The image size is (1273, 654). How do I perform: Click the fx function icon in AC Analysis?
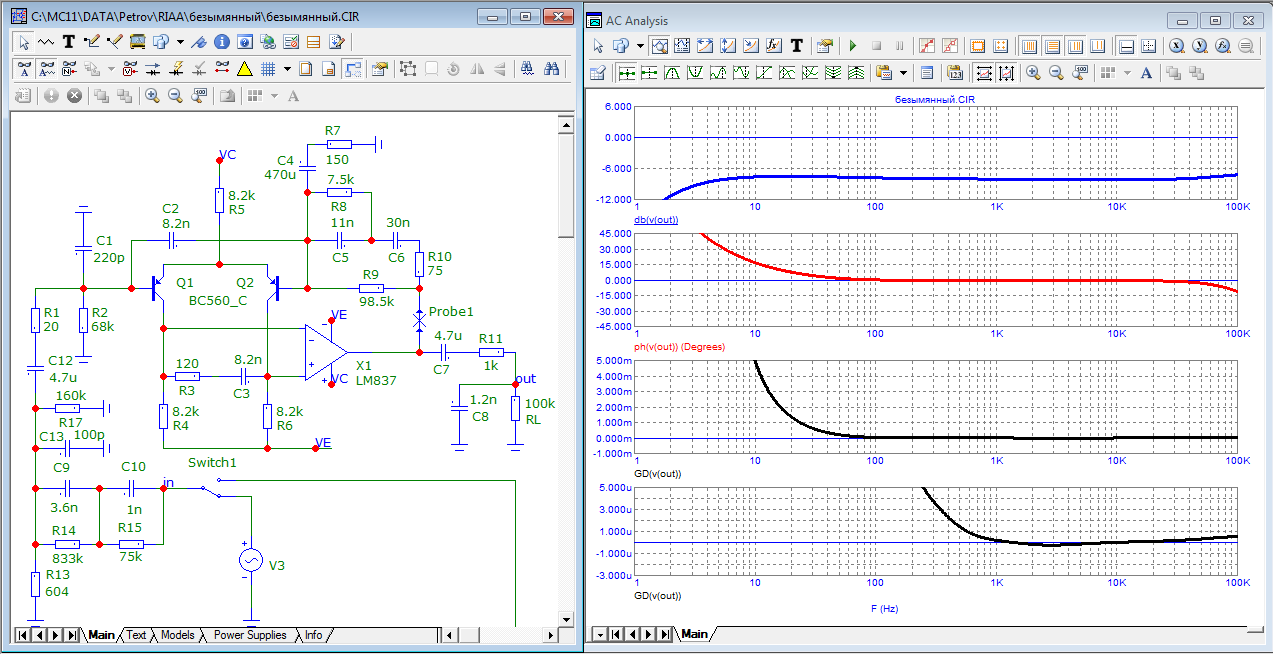point(773,46)
